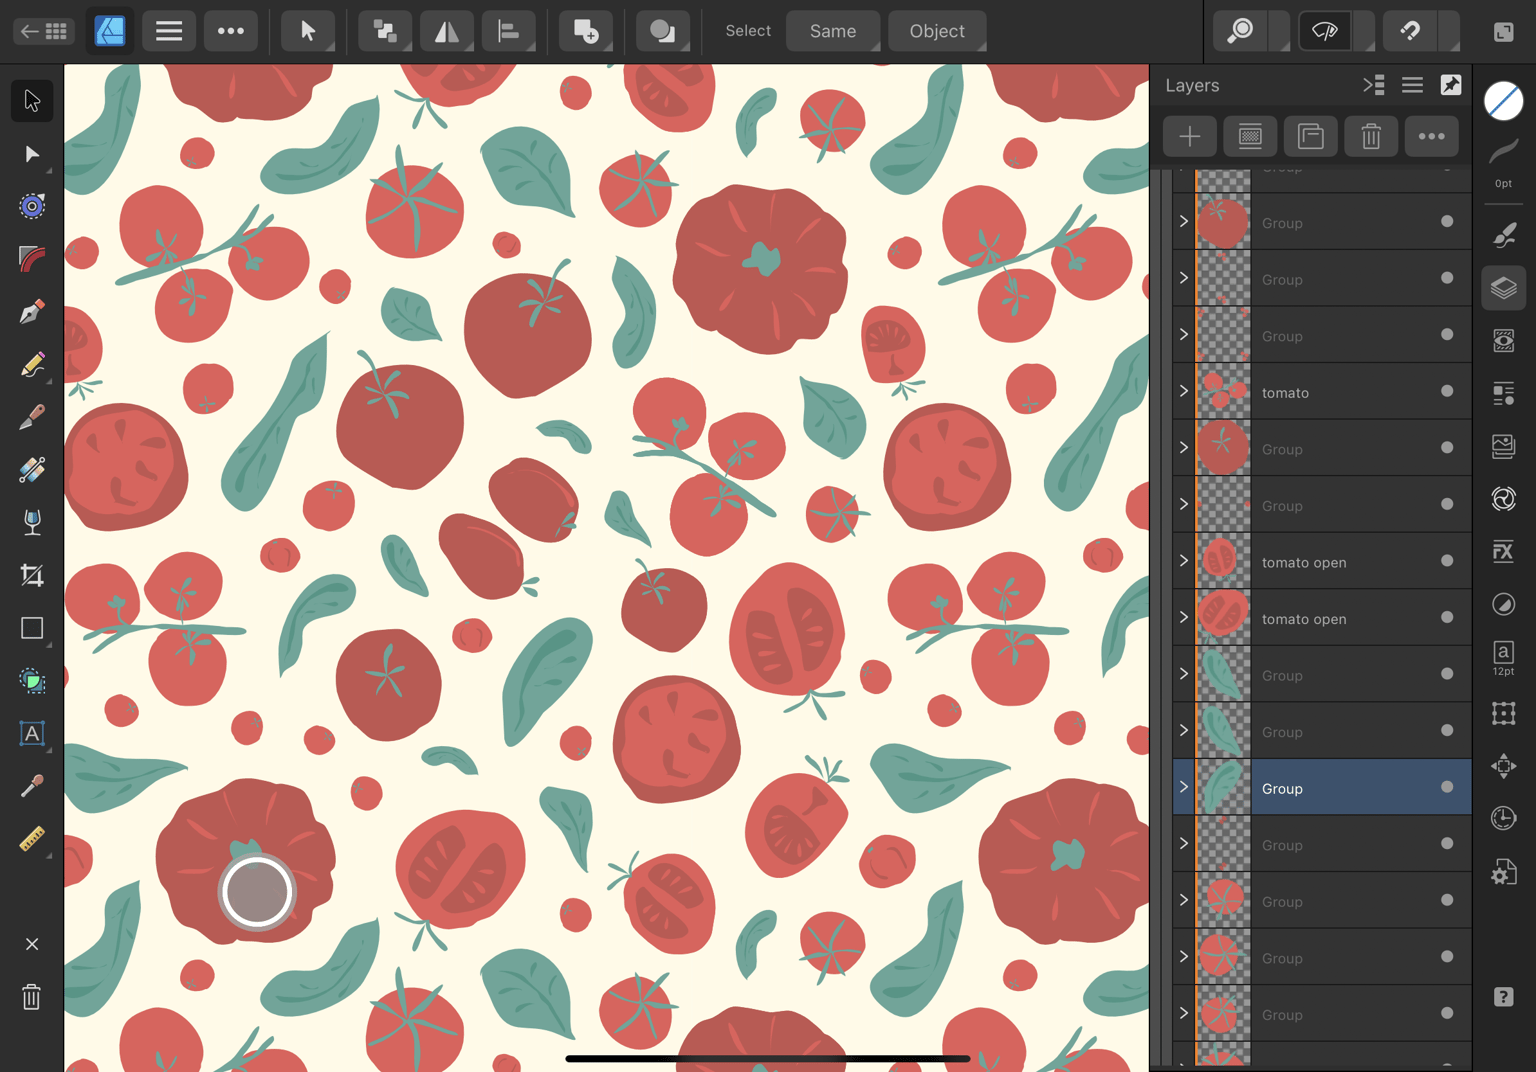Select the Shape Builder tool

click(x=32, y=681)
